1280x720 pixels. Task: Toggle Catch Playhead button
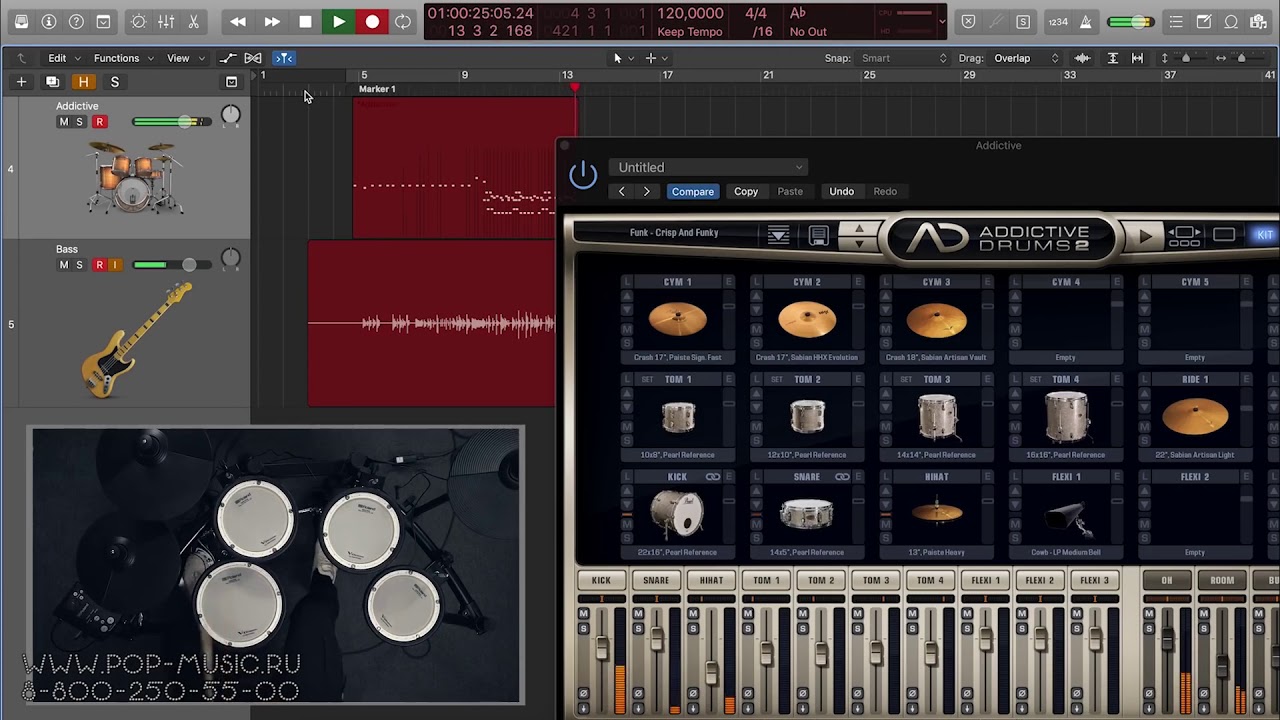pos(284,58)
